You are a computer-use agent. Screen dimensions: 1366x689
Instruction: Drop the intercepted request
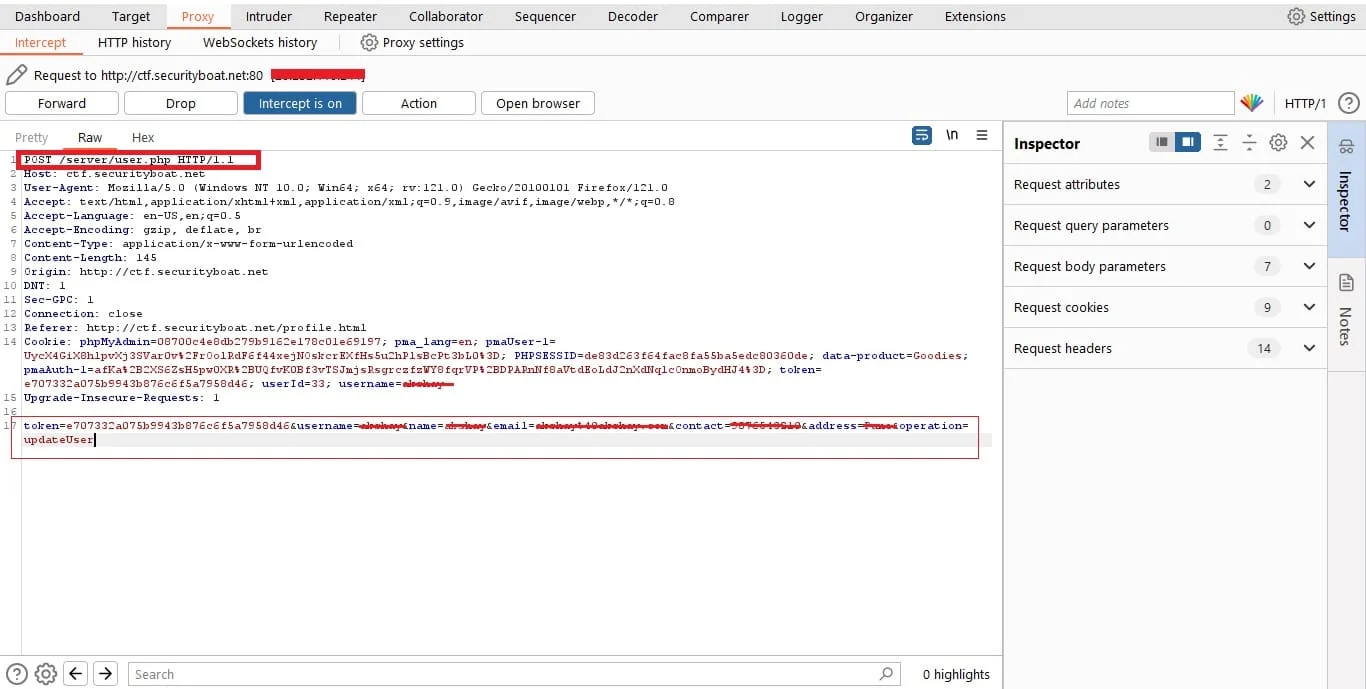181,103
